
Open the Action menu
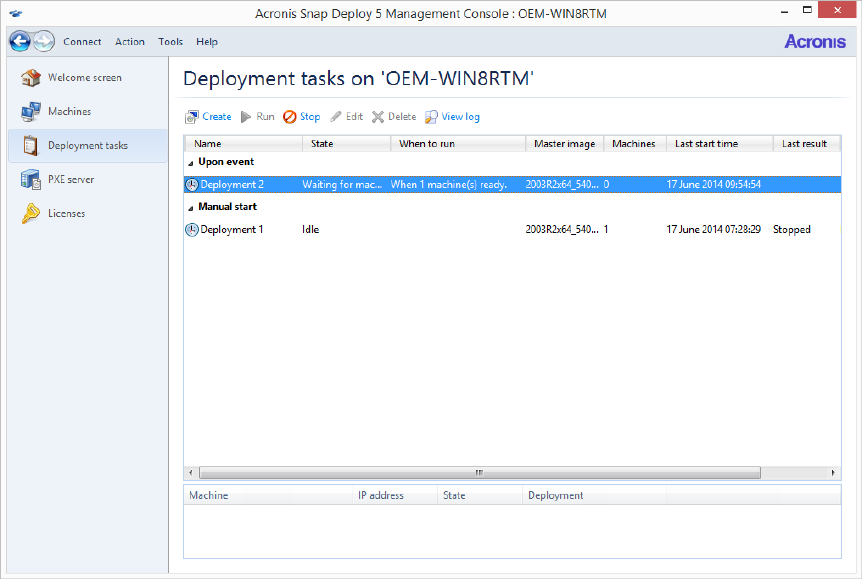(130, 42)
